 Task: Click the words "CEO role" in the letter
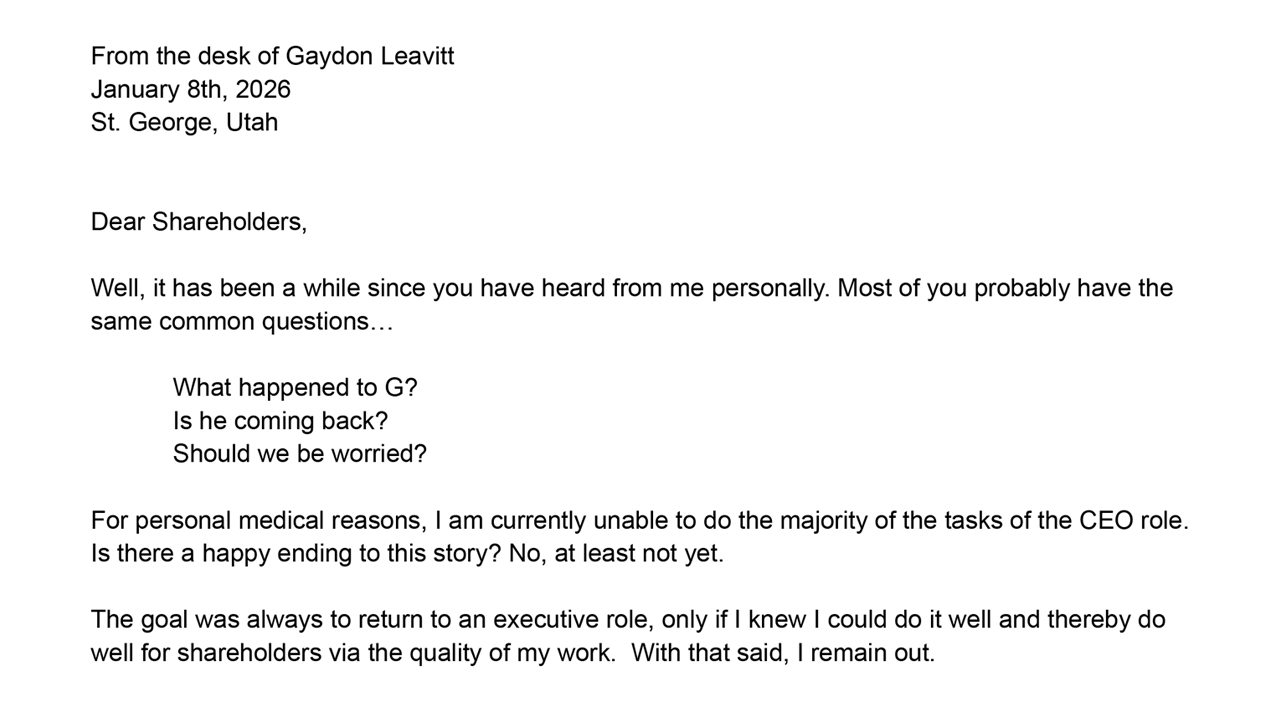[1132, 520]
